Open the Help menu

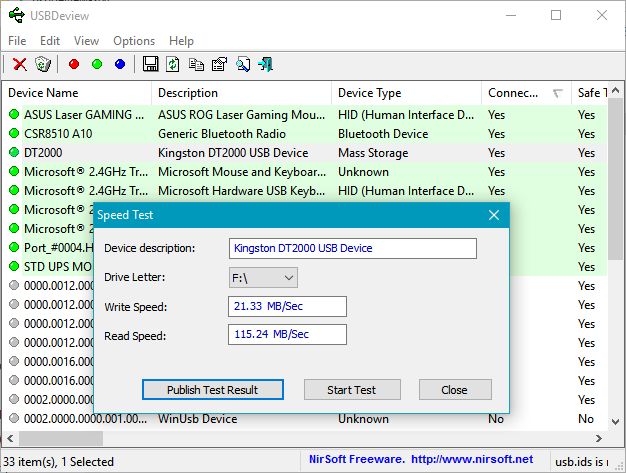point(181,41)
